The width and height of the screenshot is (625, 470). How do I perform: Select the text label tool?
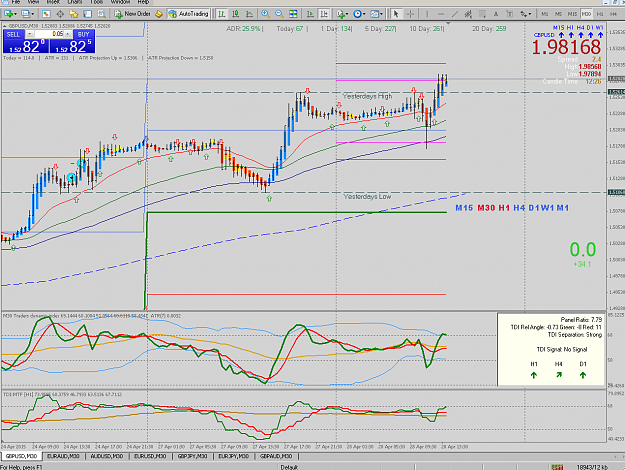click(x=509, y=14)
